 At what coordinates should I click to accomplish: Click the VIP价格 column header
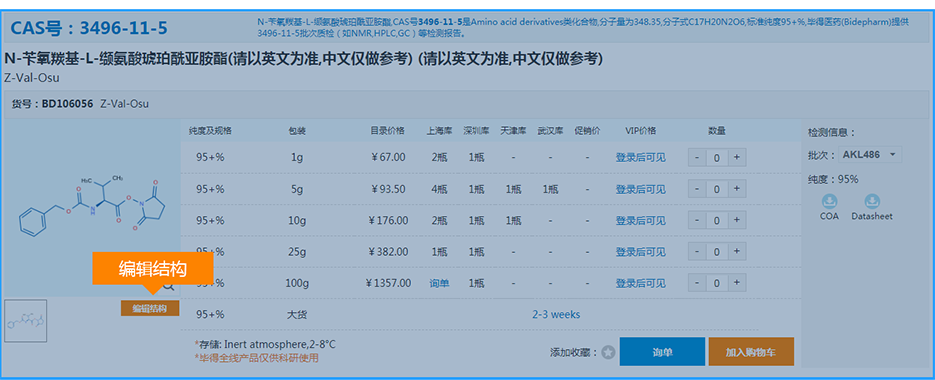click(x=640, y=131)
